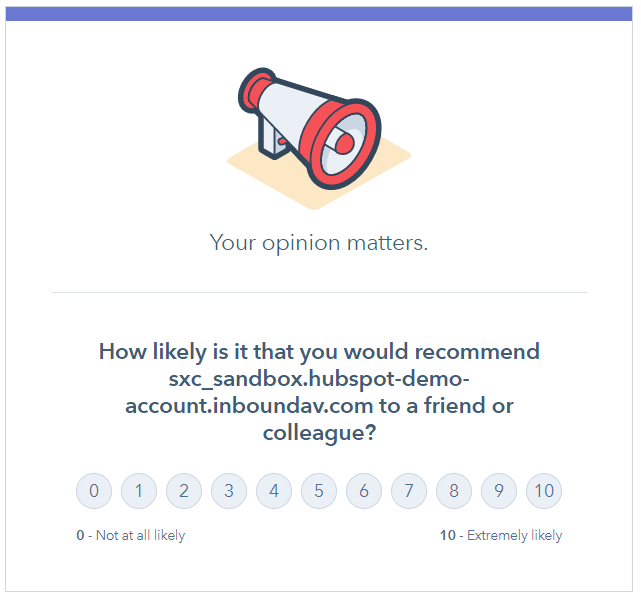Image resolution: width=641 pixels, height=597 pixels.
Task: Pick rating 2 circle
Action: click(x=184, y=491)
